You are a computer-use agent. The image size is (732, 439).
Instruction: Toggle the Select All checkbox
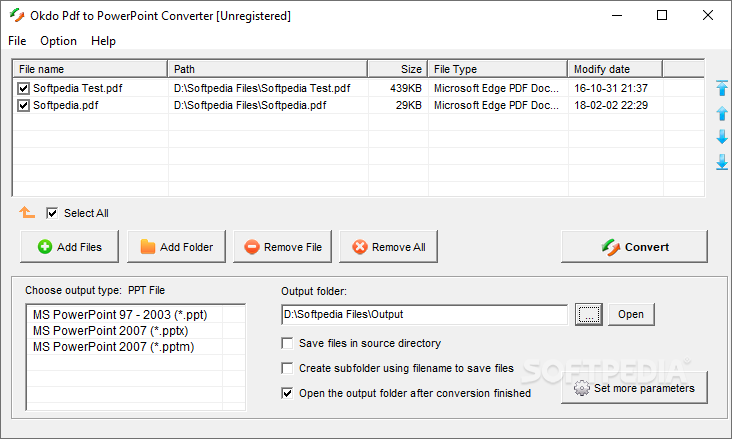52,213
